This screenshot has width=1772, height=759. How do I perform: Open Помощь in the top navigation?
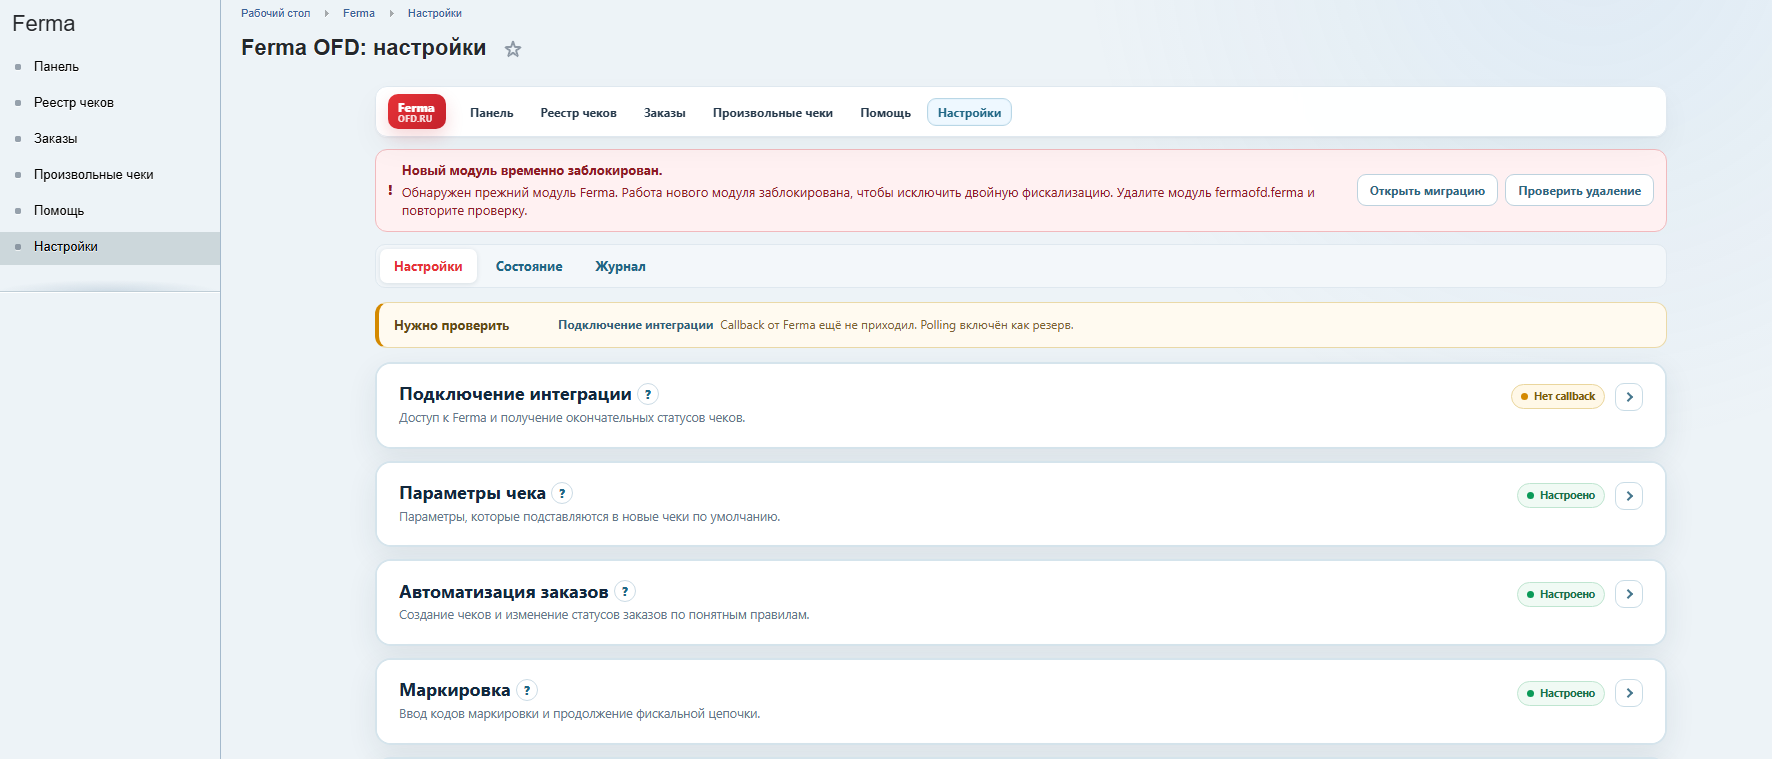tap(886, 113)
